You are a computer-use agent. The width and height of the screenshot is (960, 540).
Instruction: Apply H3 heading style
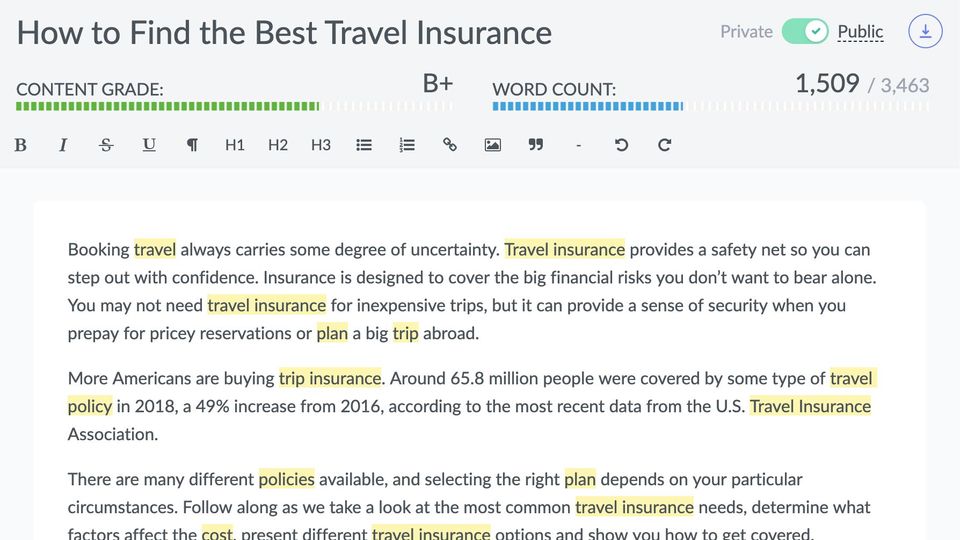(321, 145)
